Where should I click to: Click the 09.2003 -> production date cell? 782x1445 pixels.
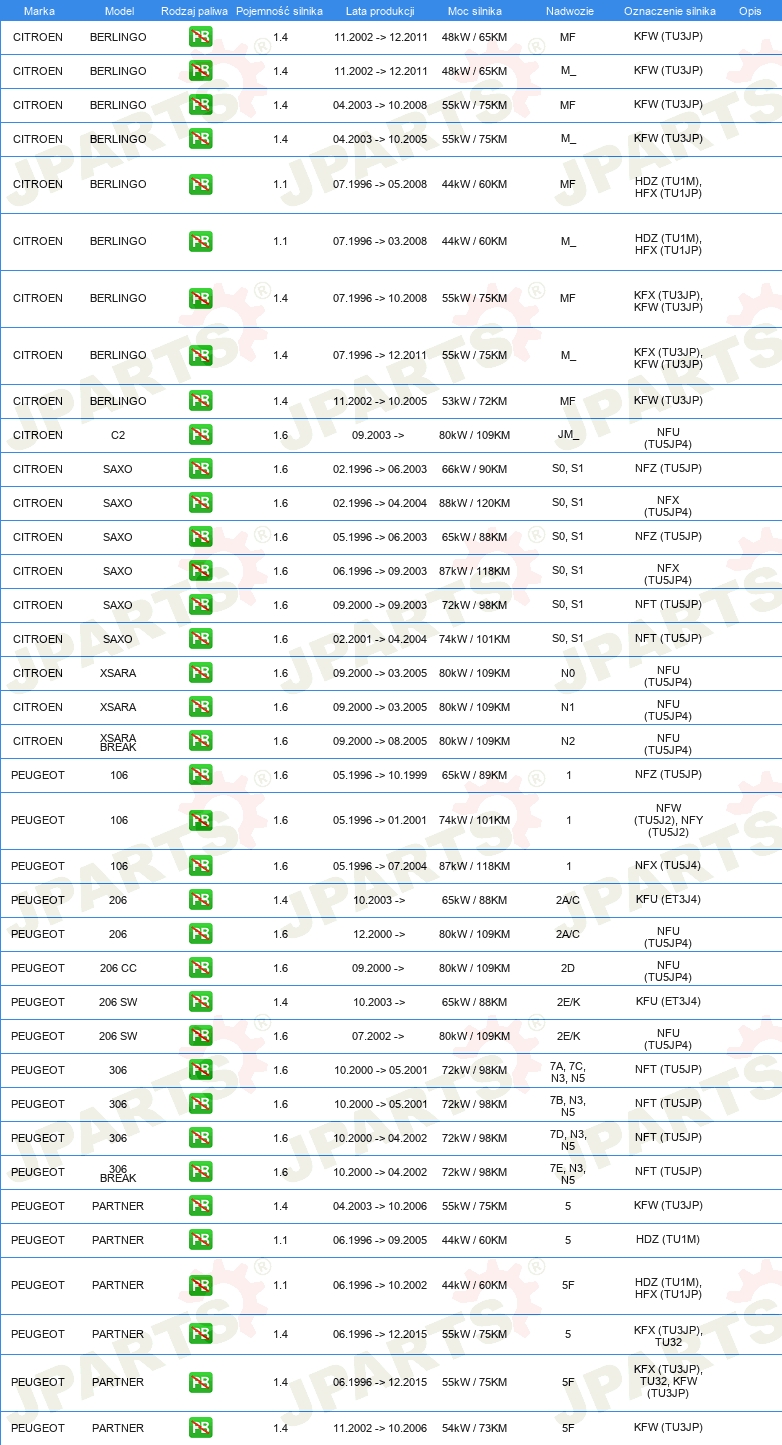tap(378, 435)
